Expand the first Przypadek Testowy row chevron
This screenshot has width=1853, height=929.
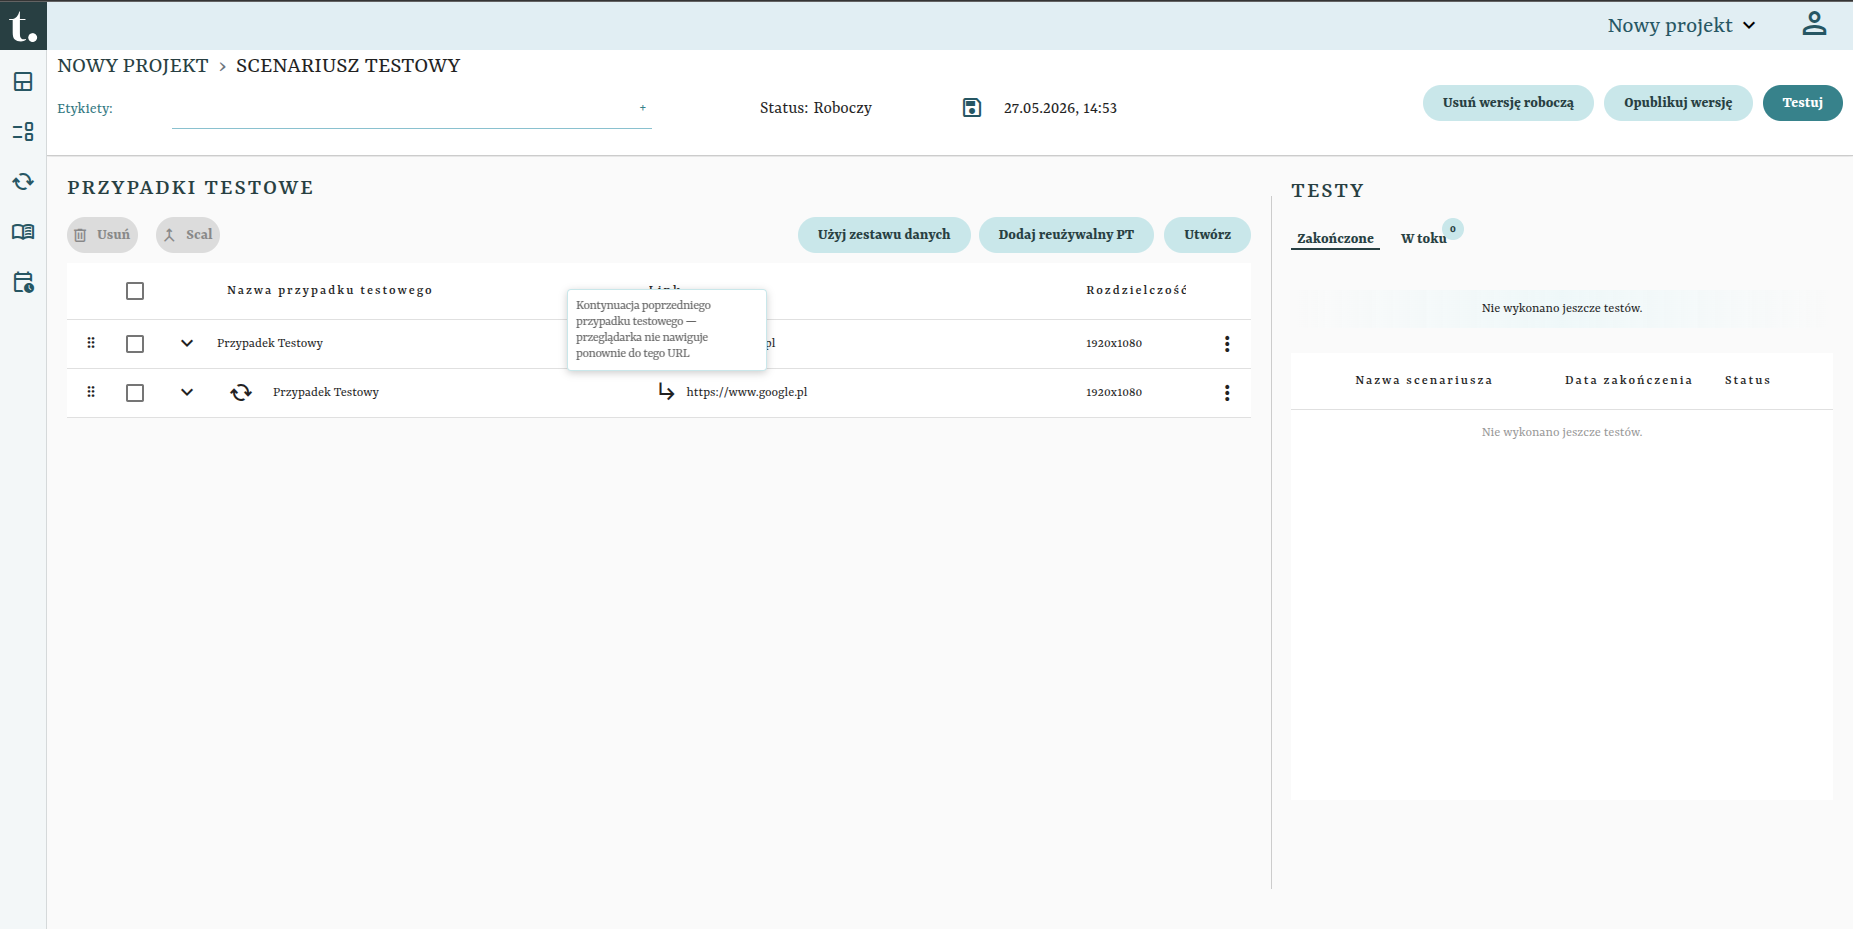click(x=187, y=343)
